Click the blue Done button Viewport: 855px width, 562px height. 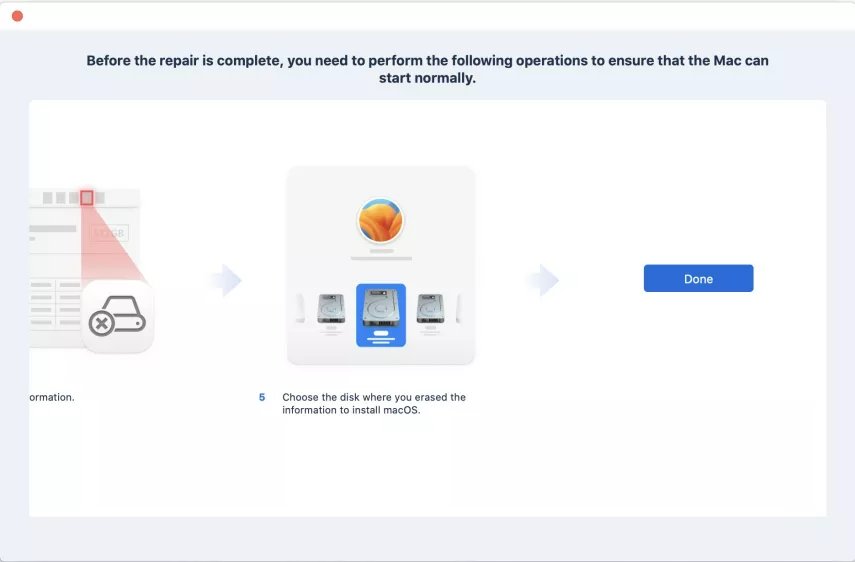(698, 279)
